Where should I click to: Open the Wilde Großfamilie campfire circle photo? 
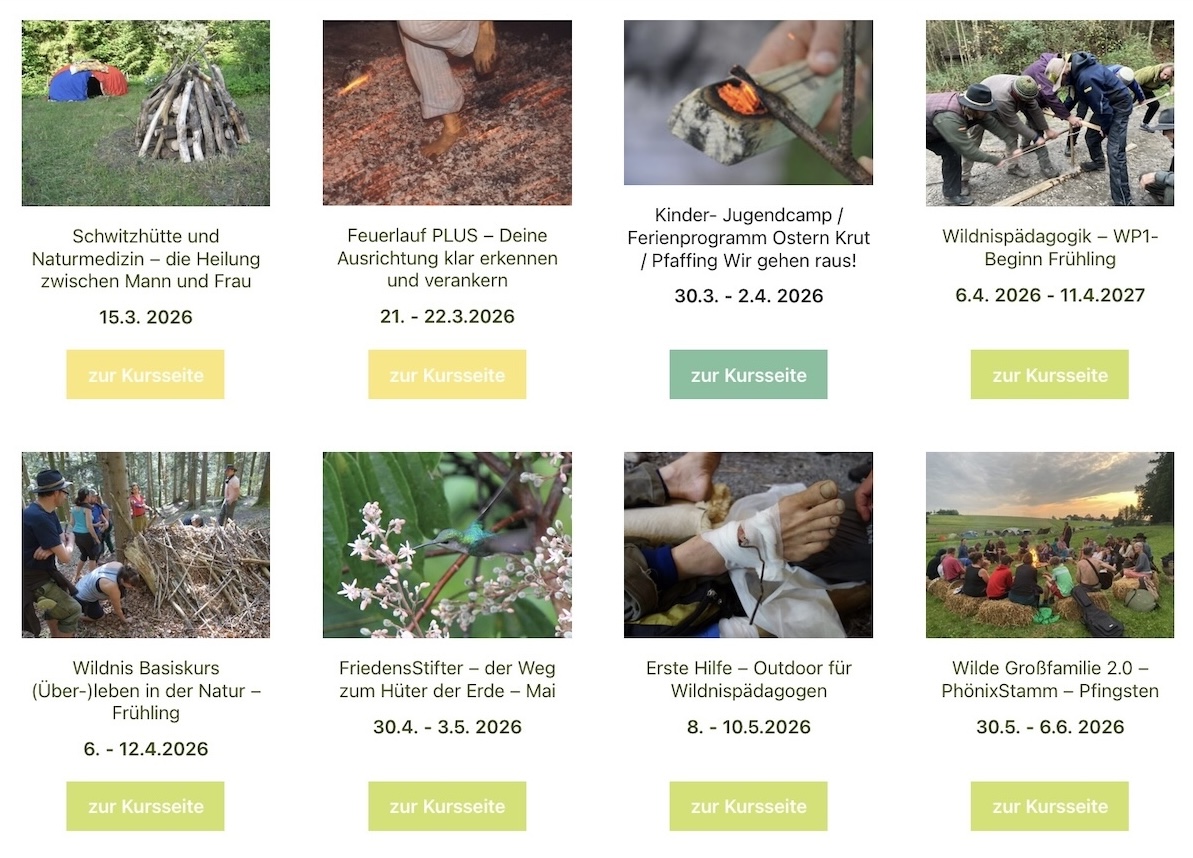click(x=1049, y=545)
